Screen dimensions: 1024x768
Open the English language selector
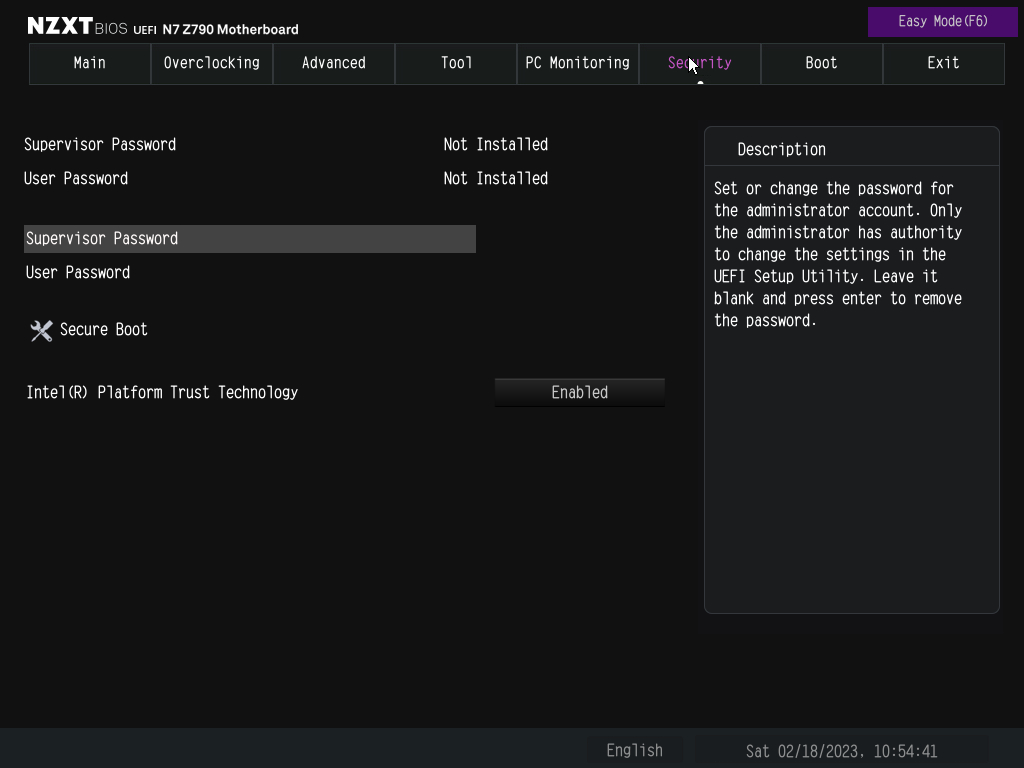click(x=634, y=750)
